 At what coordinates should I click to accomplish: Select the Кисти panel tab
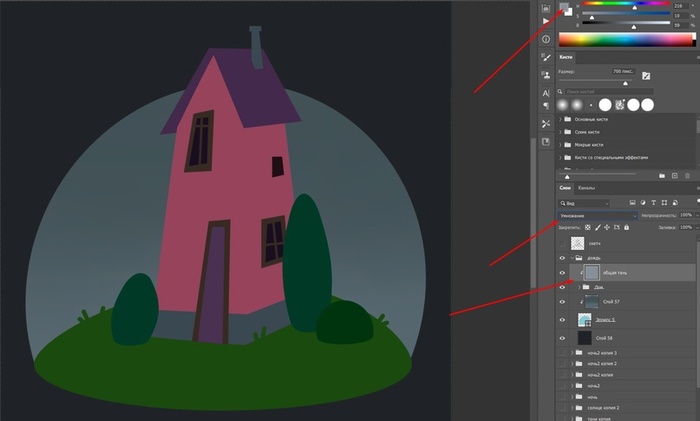coord(566,57)
